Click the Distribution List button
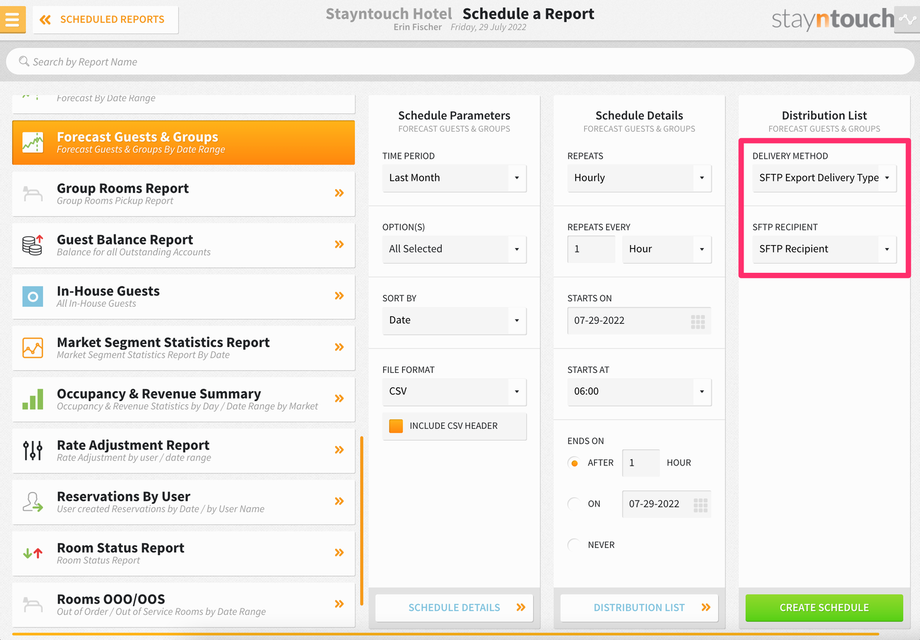The width and height of the screenshot is (920, 640). pyautogui.click(x=639, y=608)
